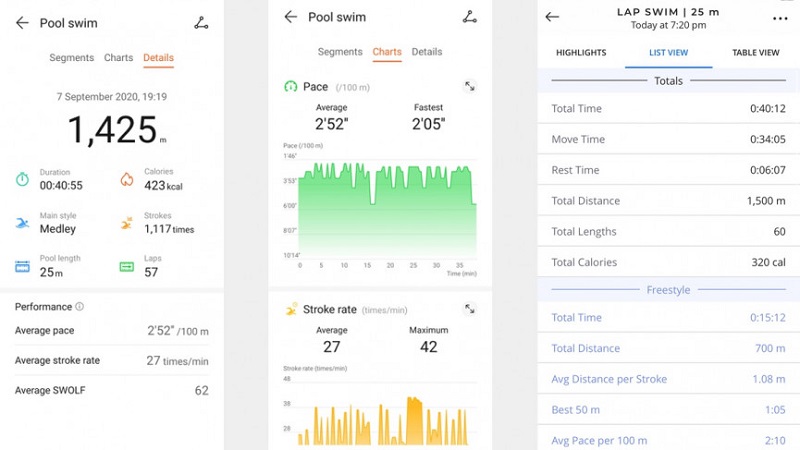Tap the Laps icon beside 57

pos(127,266)
